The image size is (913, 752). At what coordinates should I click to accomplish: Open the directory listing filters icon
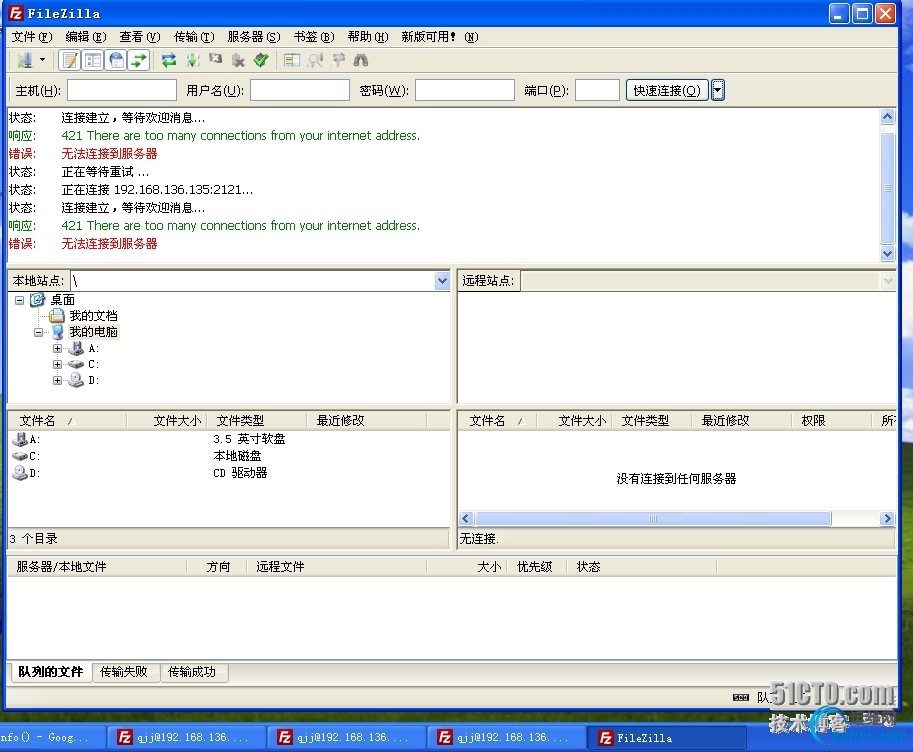(x=292, y=60)
